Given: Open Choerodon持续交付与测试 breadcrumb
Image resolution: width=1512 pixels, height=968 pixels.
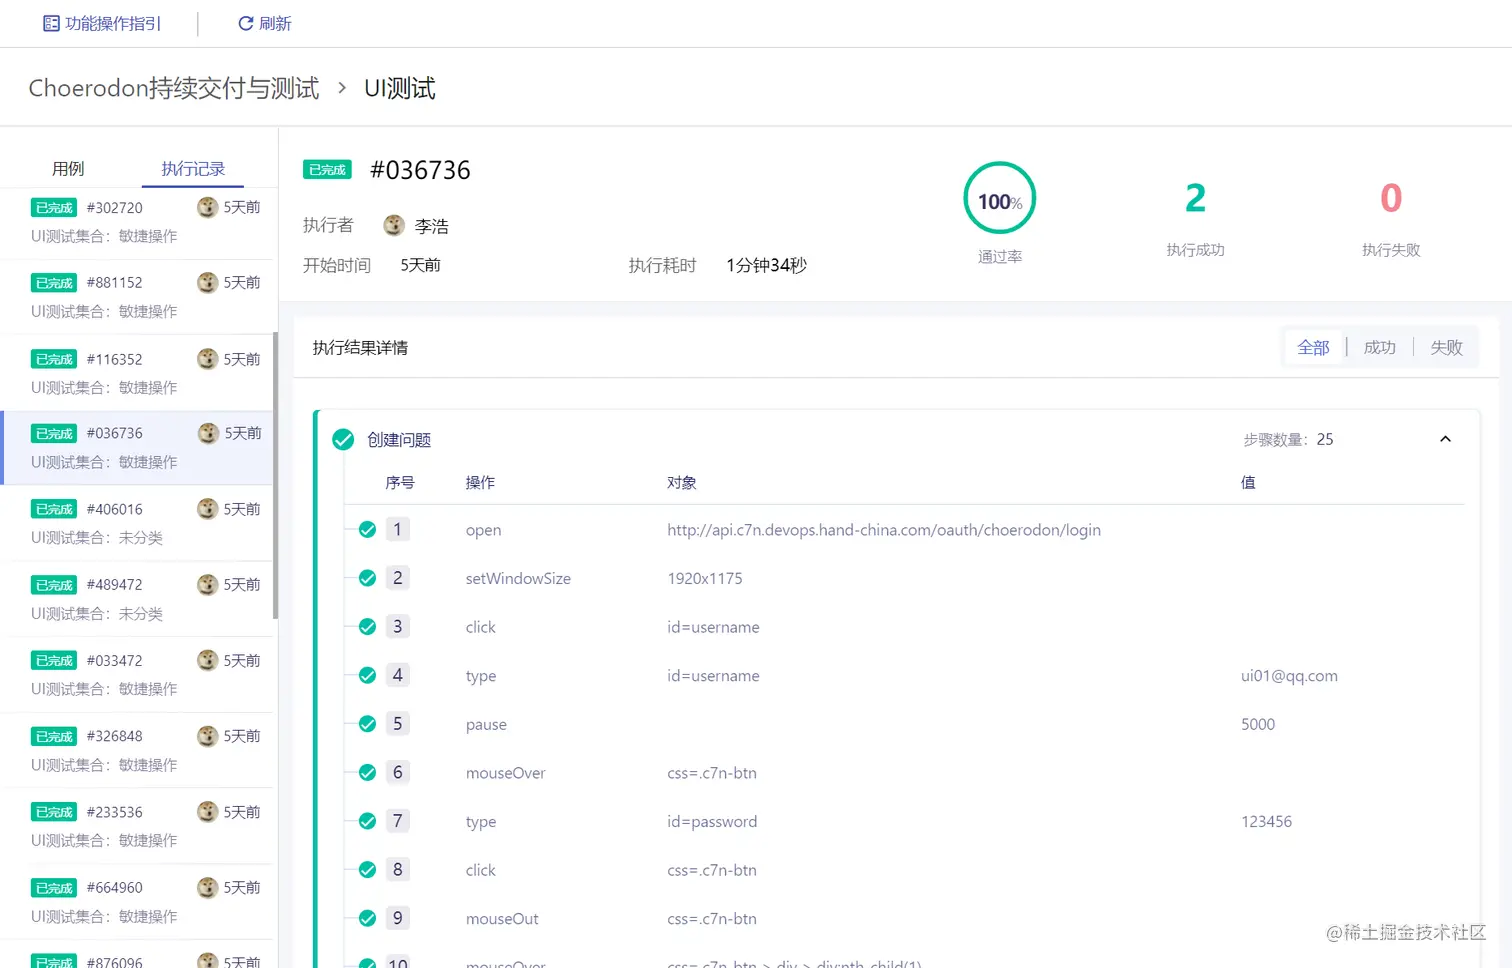Looking at the screenshot, I should (x=174, y=88).
